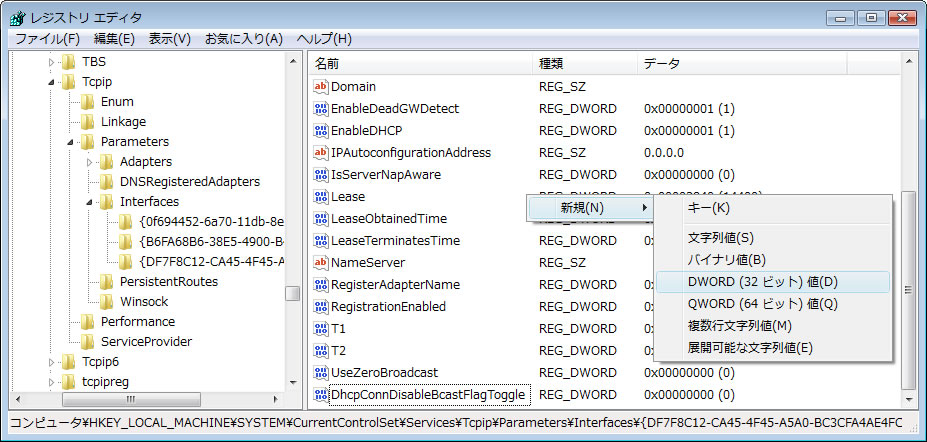Screen dimensions: 927x442
Task: Click the DWORD icon beside EnableDeadGWDetect
Action: pyautogui.click(x=320, y=109)
